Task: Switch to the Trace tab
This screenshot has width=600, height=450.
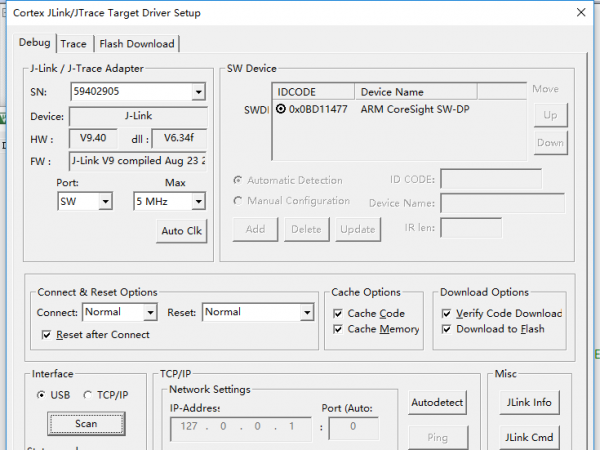Action: coord(73,44)
